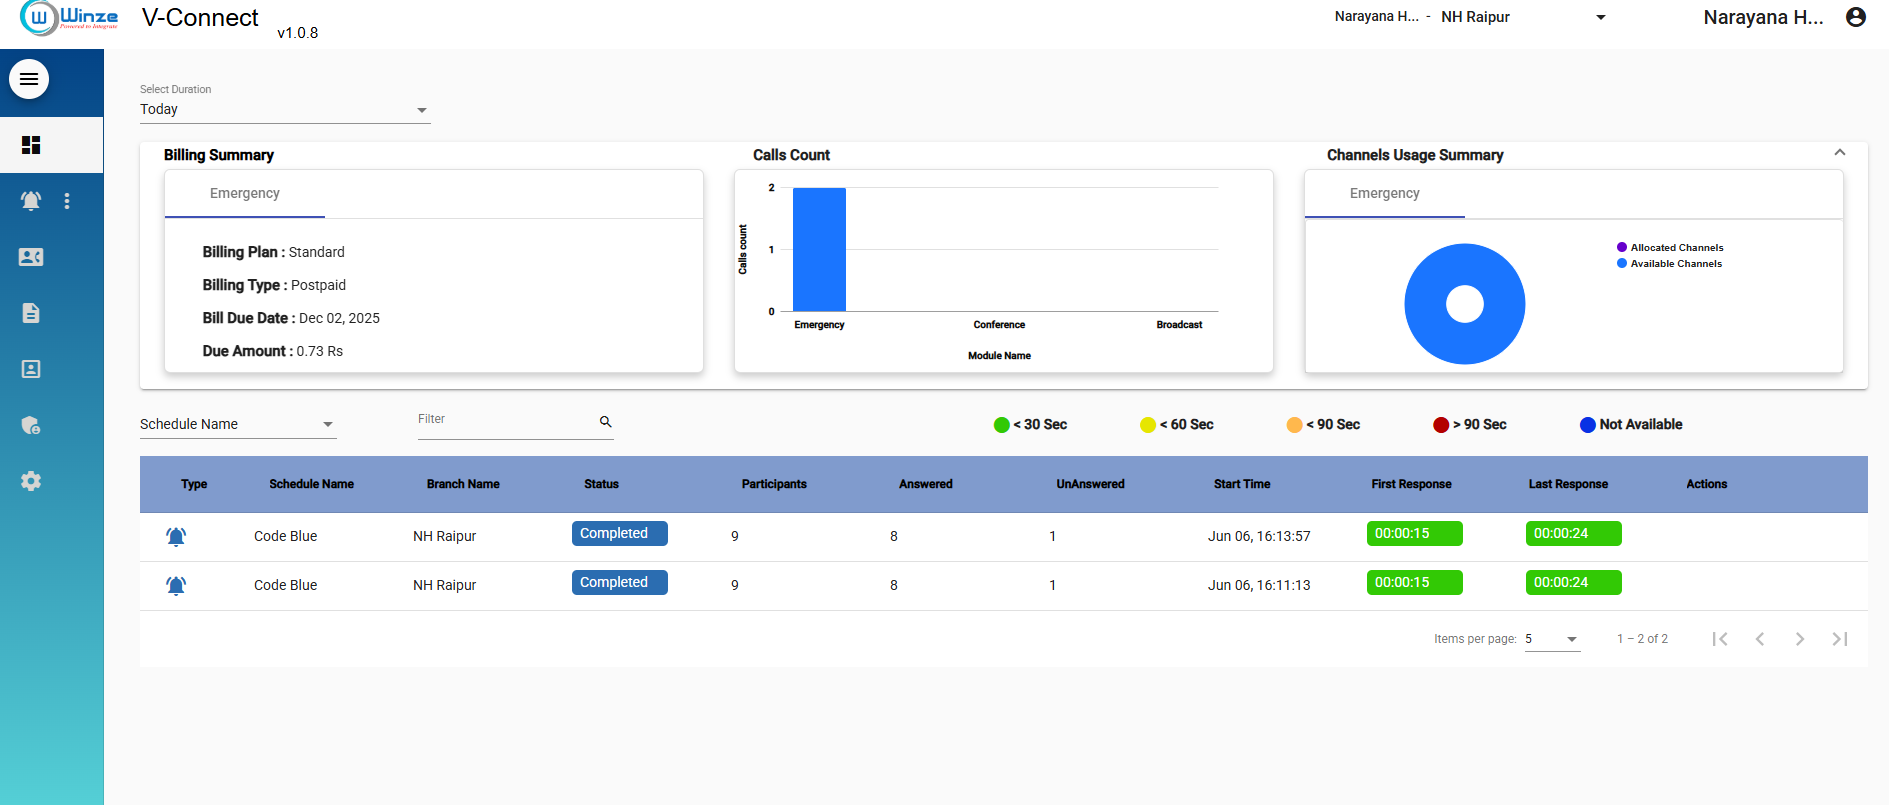
Task: Click the blue Emergency bar in chart
Action: (x=819, y=250)
